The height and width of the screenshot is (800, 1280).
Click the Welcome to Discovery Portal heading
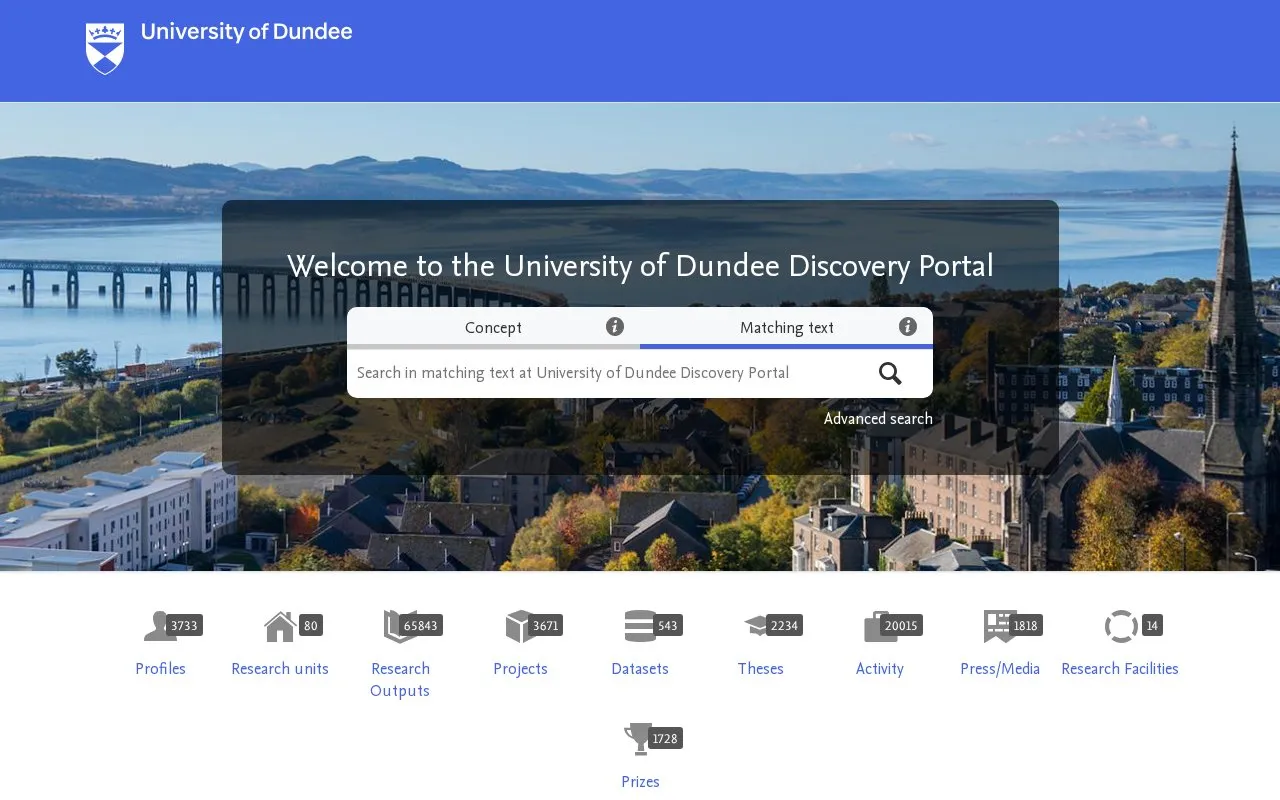click(x=640, y=267)
